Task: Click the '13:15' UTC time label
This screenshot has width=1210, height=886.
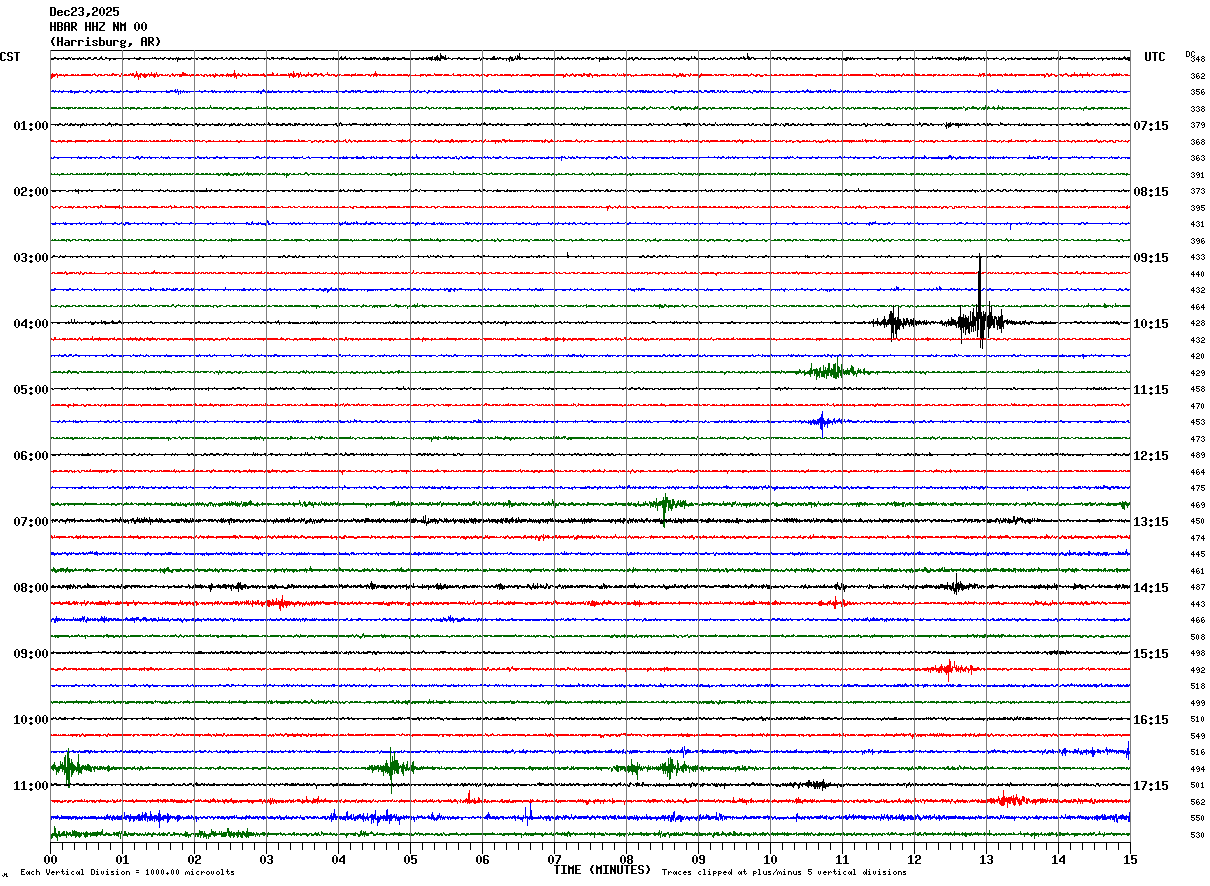Action: point(1151,522)
